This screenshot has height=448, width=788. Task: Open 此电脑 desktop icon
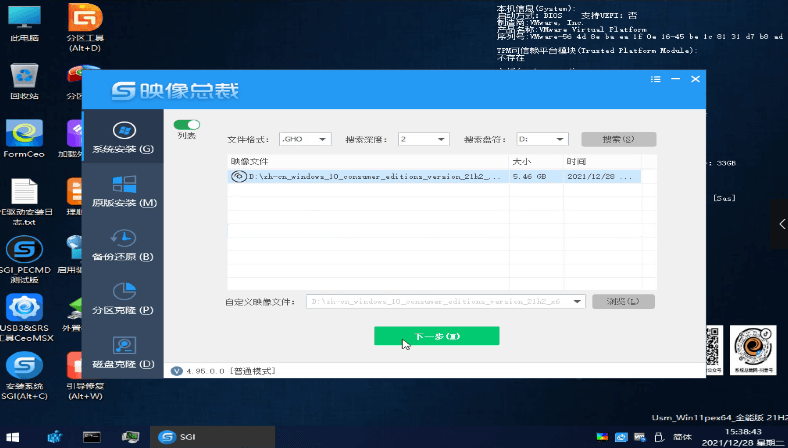(x=24, y=24)
